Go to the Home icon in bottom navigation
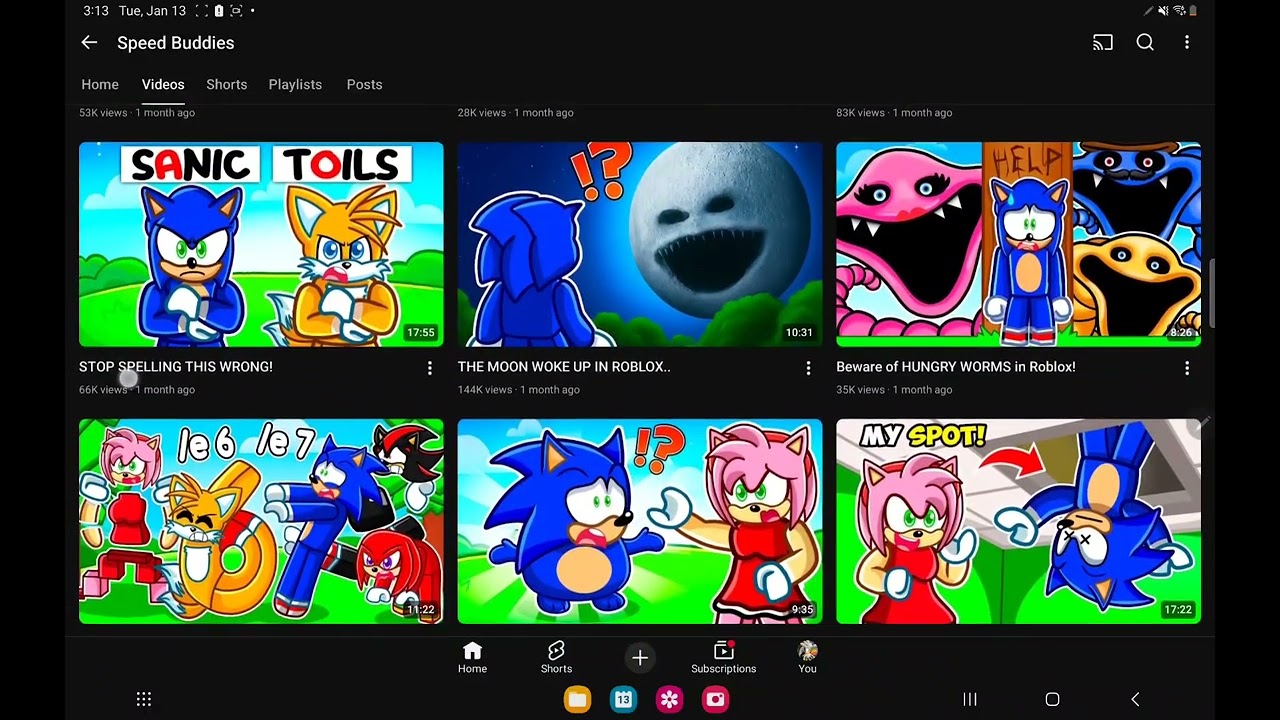1280x720 pixels. point(472,657)
